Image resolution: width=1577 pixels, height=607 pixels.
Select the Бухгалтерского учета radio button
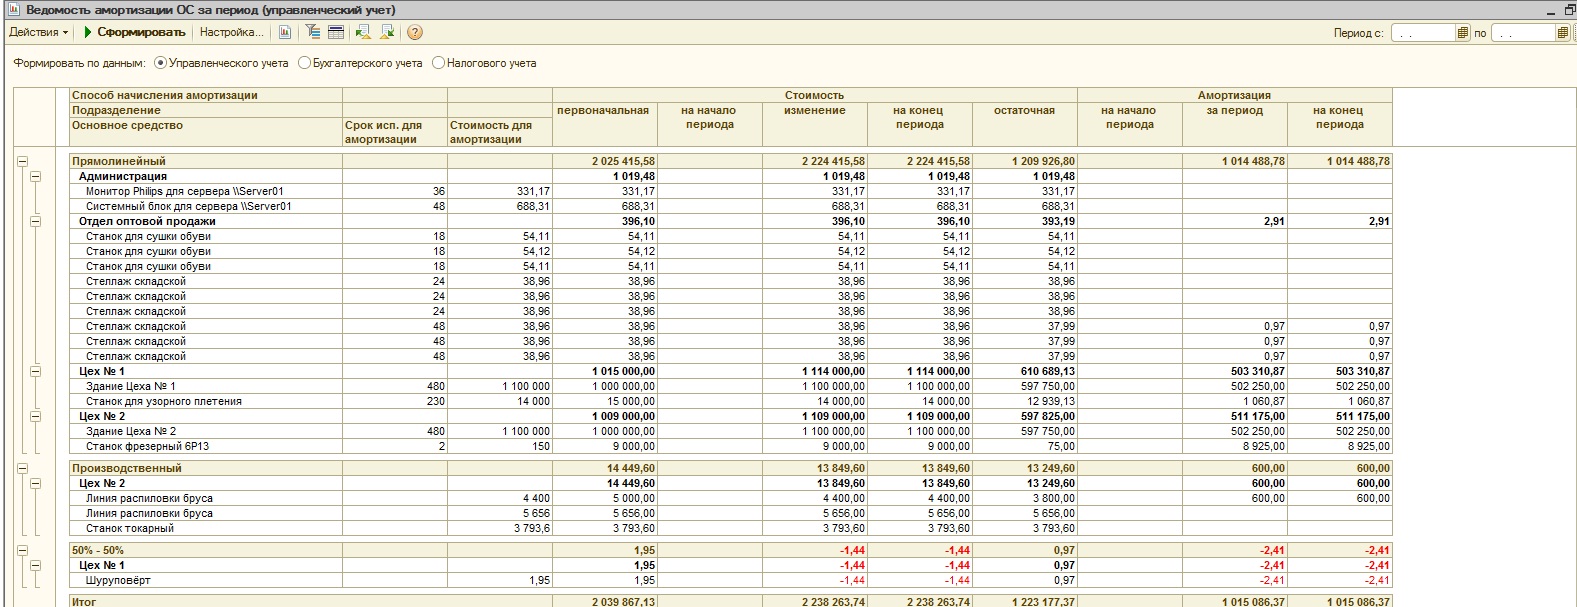(304, 63)
